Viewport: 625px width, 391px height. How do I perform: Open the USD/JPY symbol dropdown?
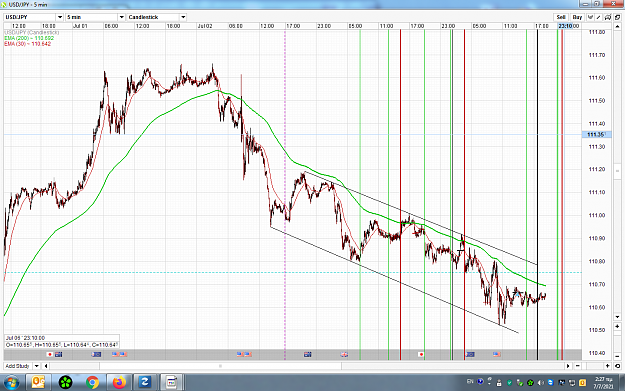point(60,17)
